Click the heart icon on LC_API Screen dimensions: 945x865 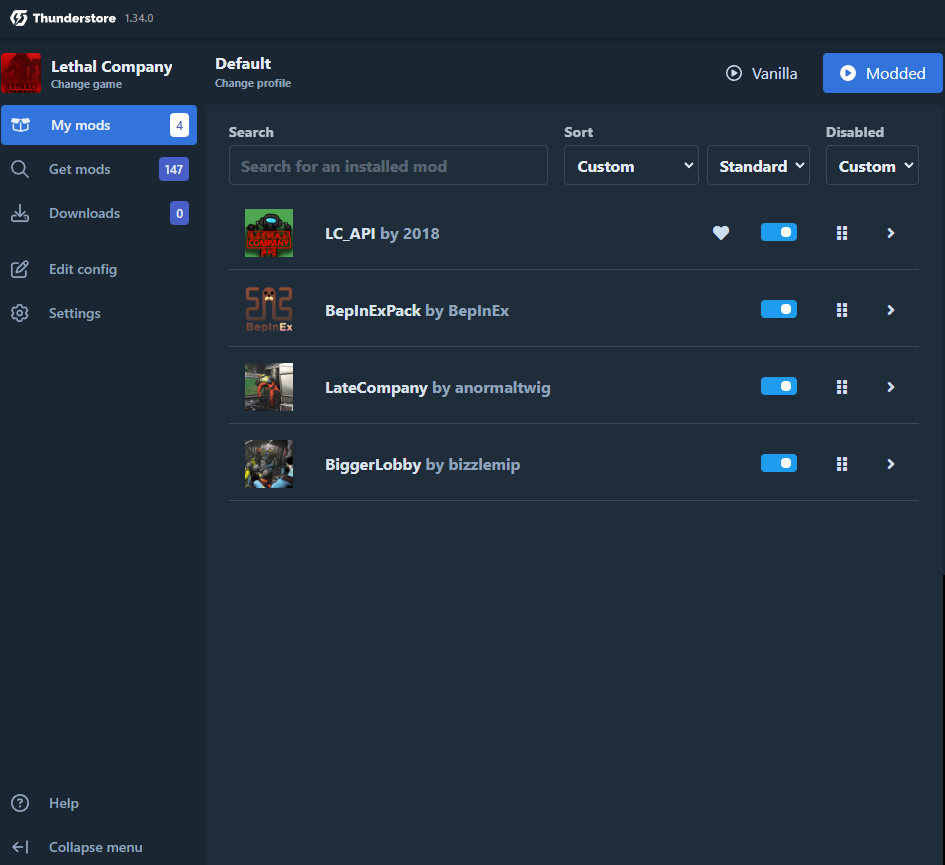pyautogui.click(x=721, y=233)
